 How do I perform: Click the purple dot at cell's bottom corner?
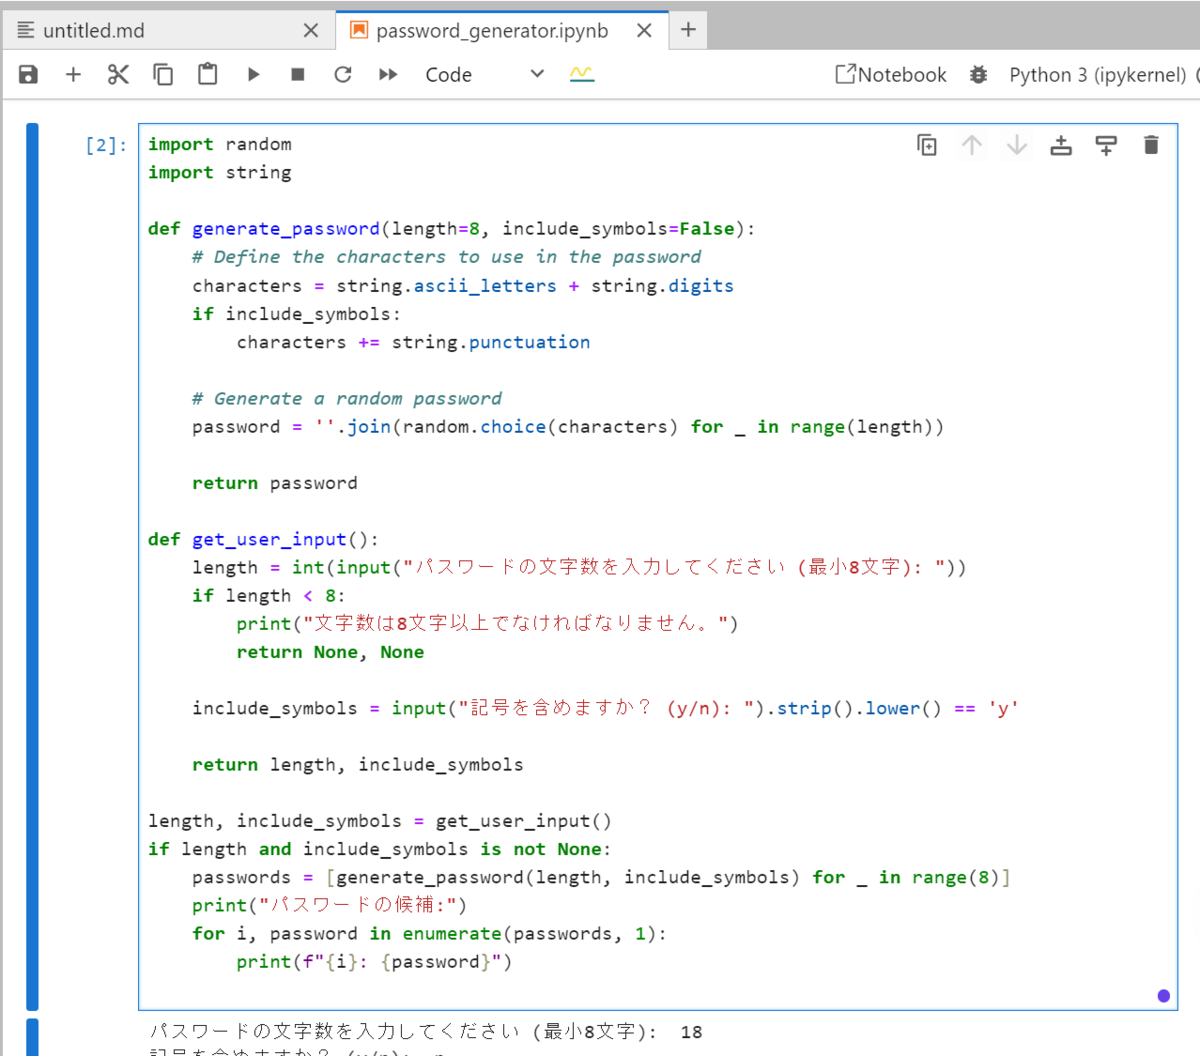(1163, 995)
